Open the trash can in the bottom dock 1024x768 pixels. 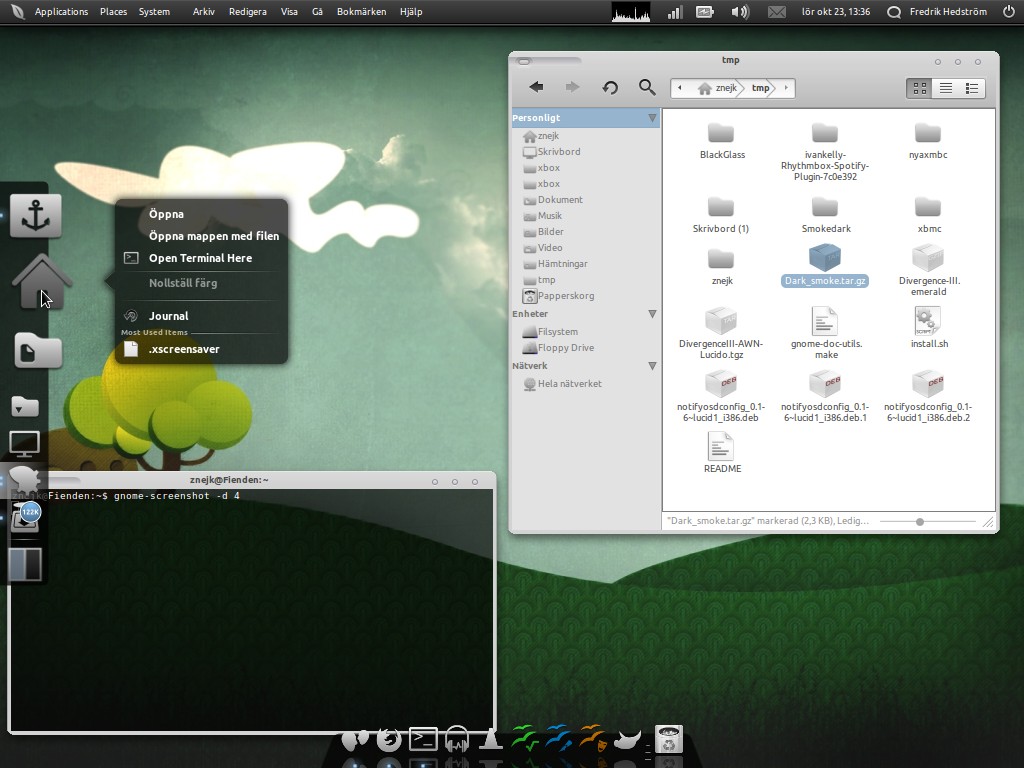(669, 739)
